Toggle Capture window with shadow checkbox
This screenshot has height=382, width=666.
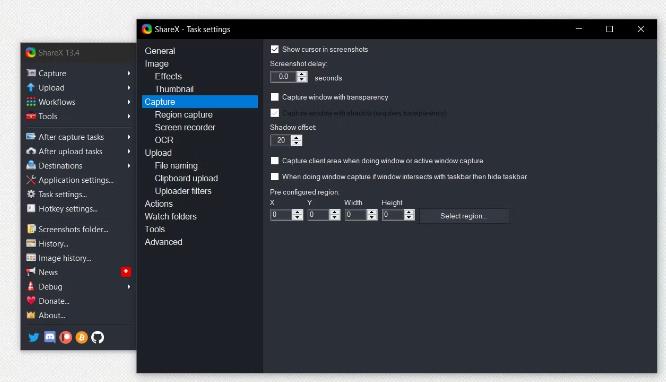[x=275, y=113]
